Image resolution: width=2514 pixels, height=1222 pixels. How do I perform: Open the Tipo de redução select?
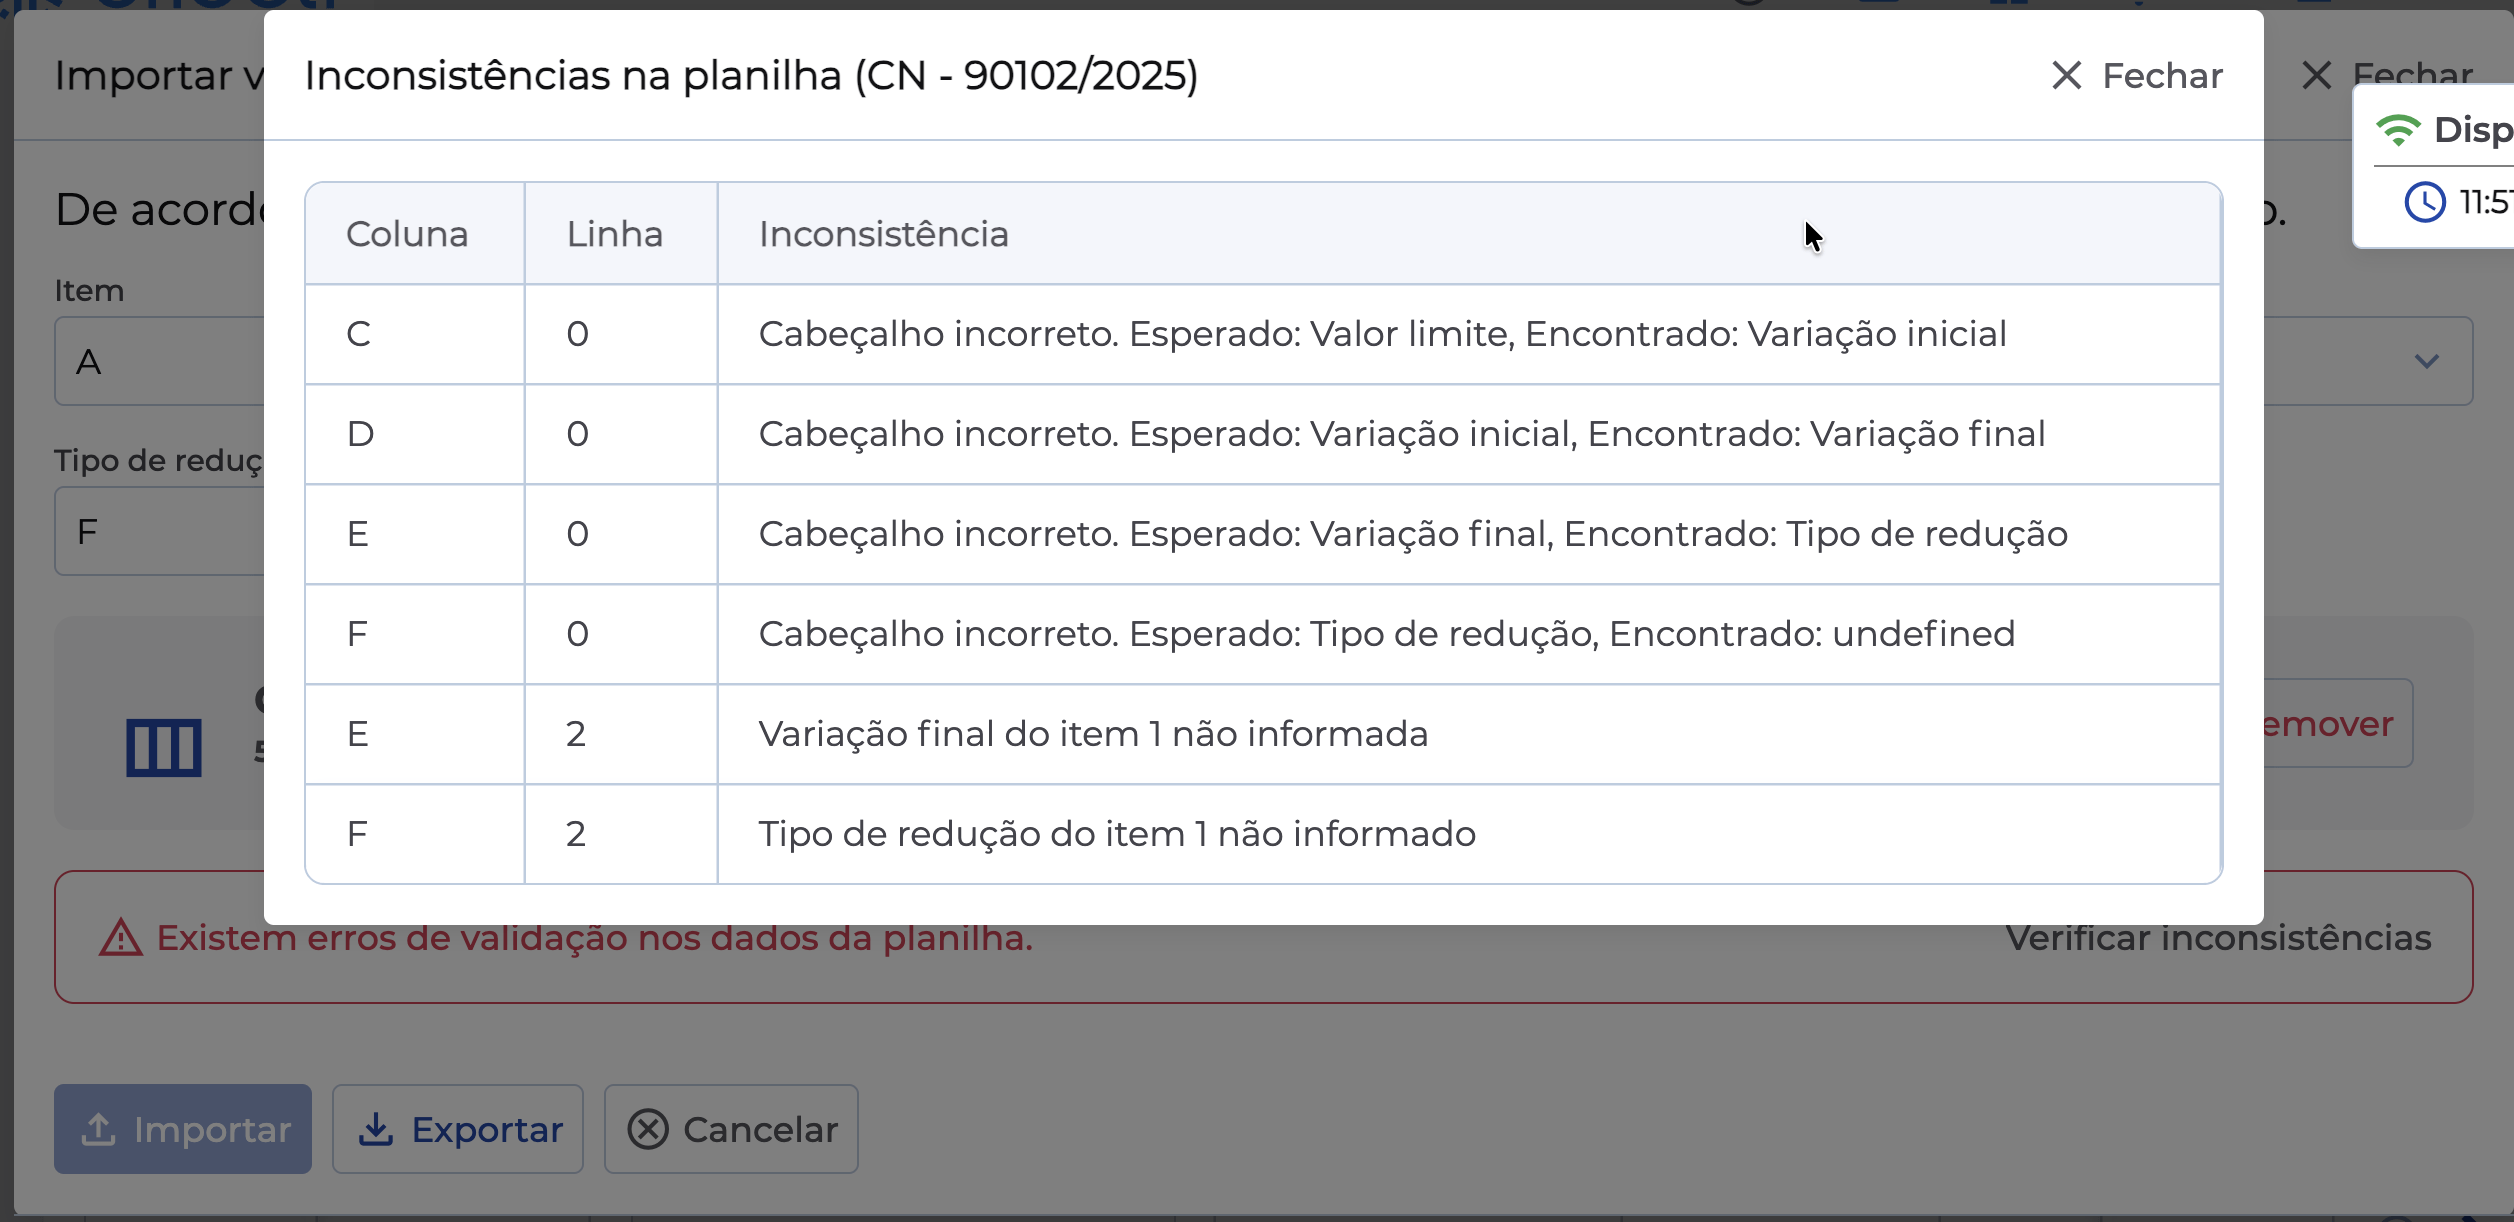160,531
